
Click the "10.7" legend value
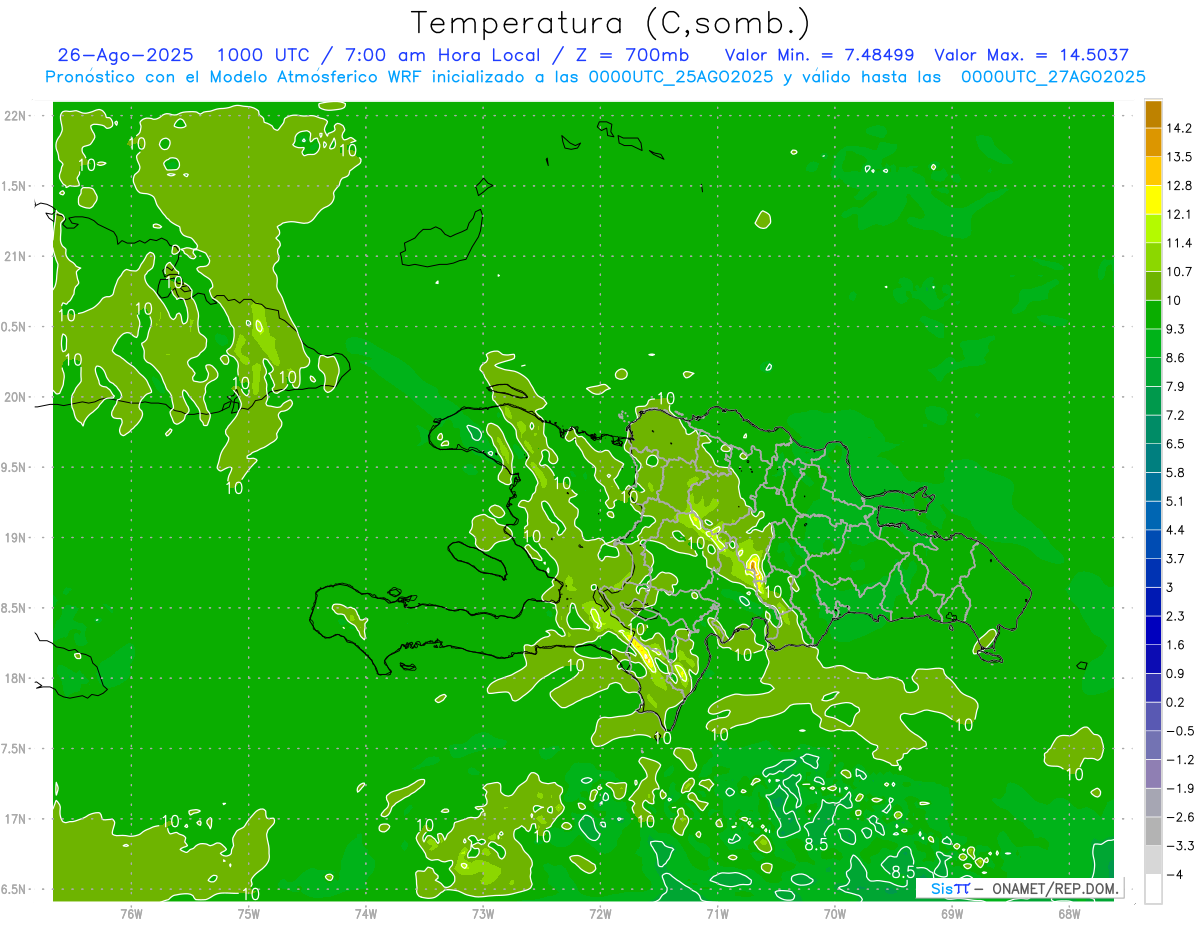(1179, 272)
